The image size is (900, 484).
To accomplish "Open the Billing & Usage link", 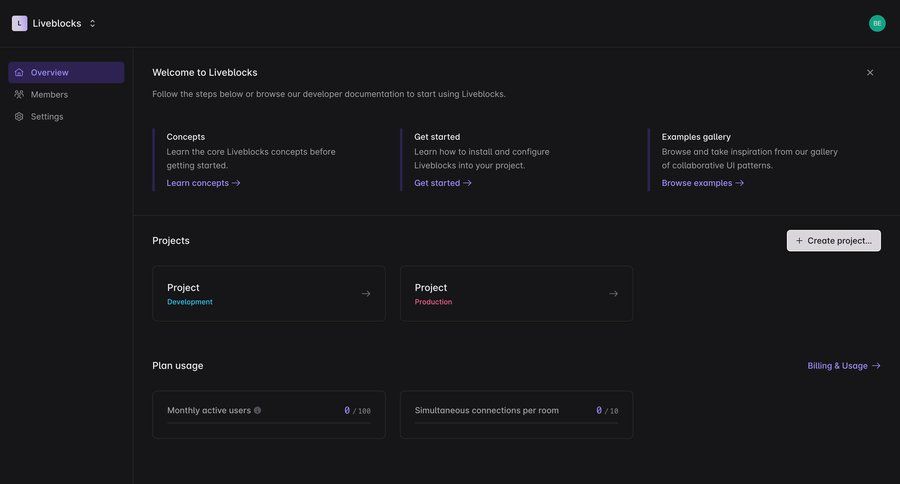I will pos(844,366).
